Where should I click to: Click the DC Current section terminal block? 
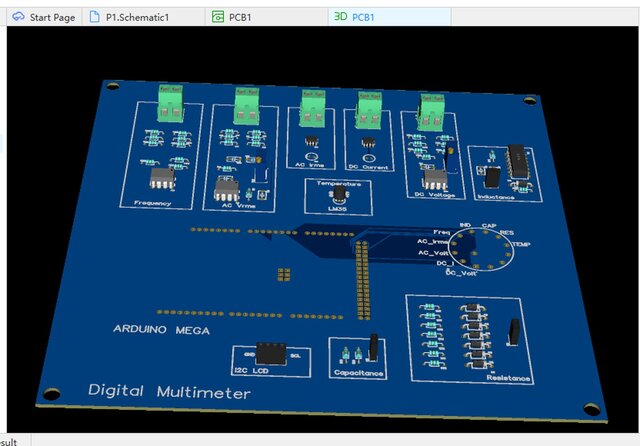click(x=369, y=111)
